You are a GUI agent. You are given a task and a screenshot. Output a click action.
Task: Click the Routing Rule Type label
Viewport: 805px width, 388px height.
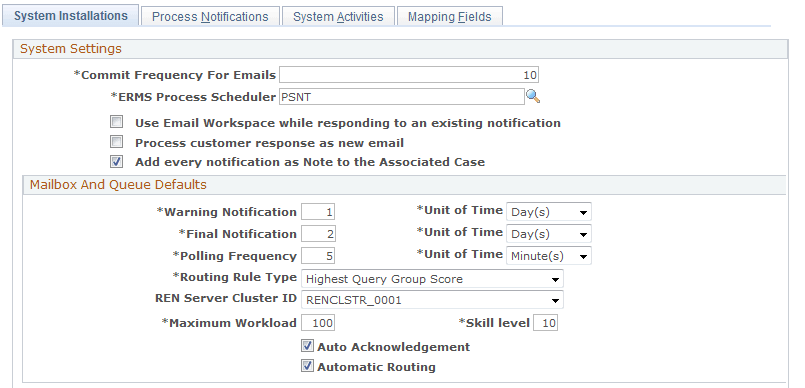tap(235, 277)
